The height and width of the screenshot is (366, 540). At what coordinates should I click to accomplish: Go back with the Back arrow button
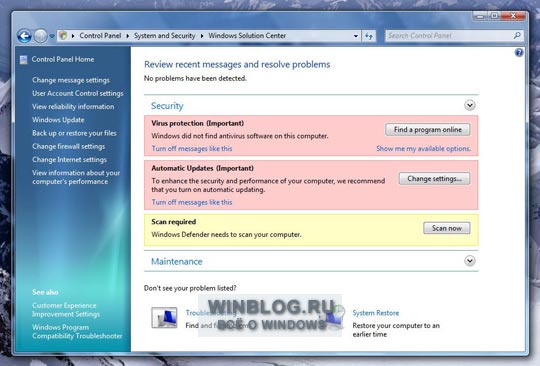coord(24,36)
